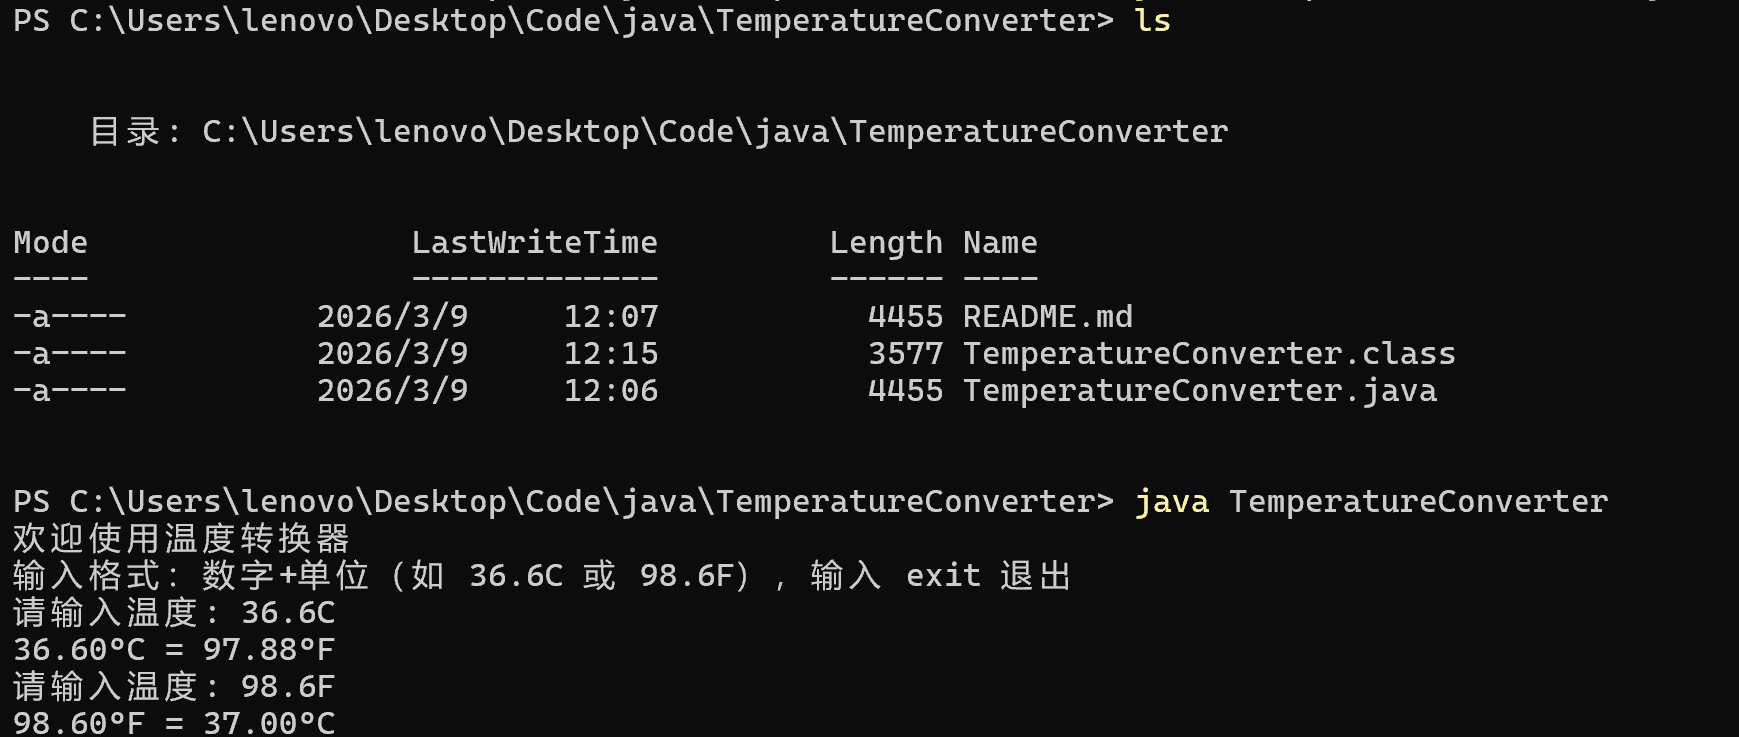Click the 12:07 write time of README.md
1739x737 pixels.
(610, 317)
